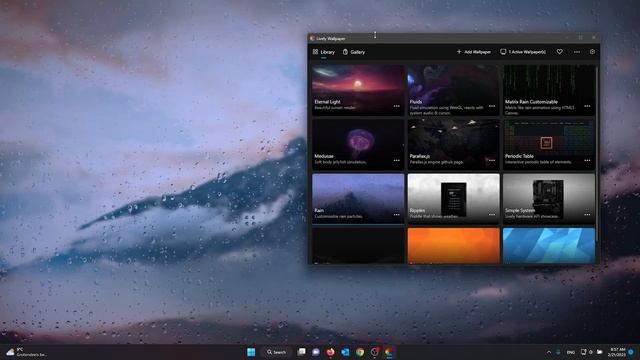
Task: Open Lively settings gear icon
Action: (592, 52)
